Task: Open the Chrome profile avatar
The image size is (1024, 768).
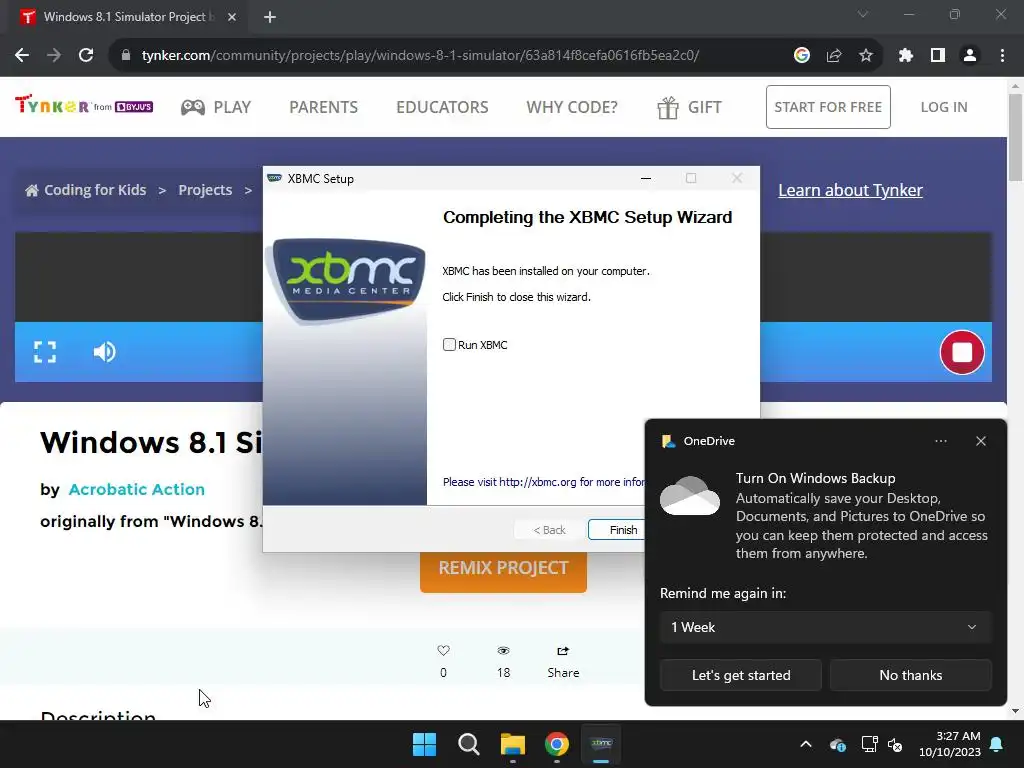Action: tap(970, 56)
